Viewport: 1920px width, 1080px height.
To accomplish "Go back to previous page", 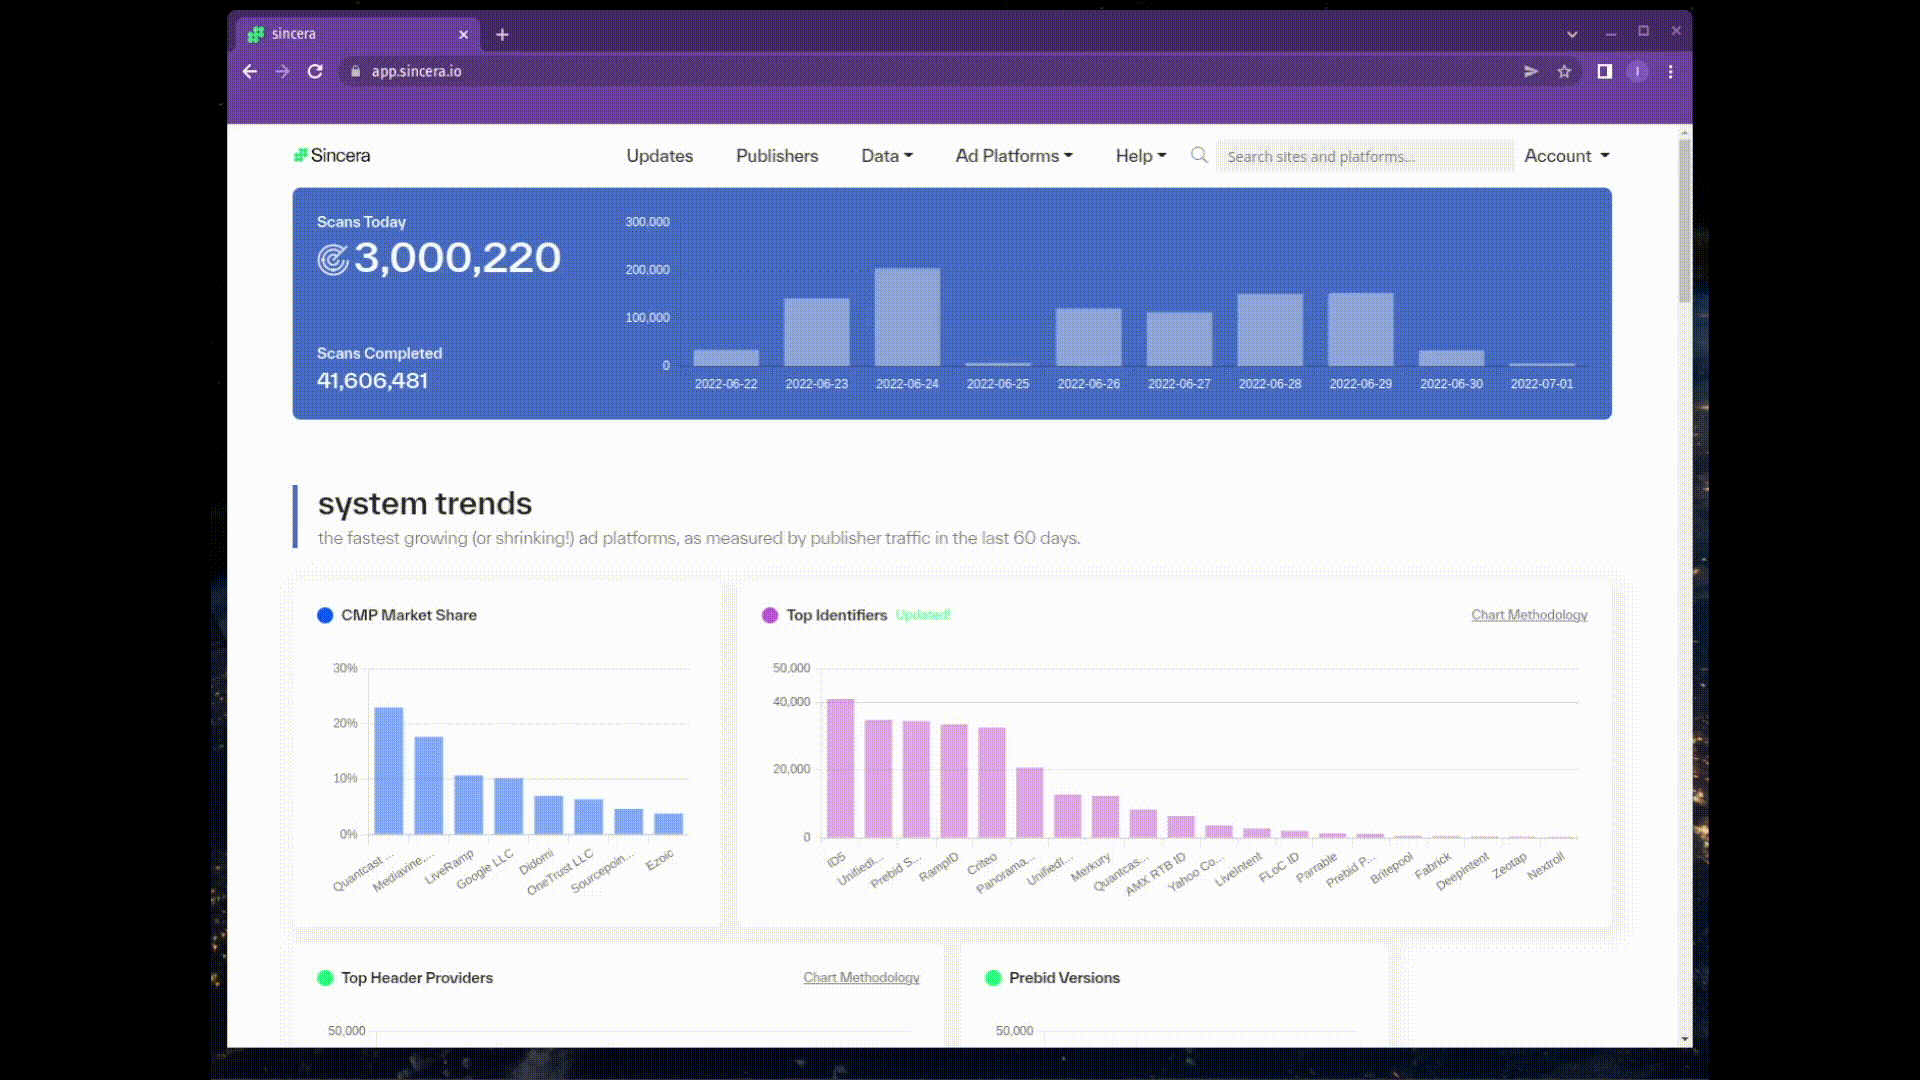I will click(x=250, y=71).
